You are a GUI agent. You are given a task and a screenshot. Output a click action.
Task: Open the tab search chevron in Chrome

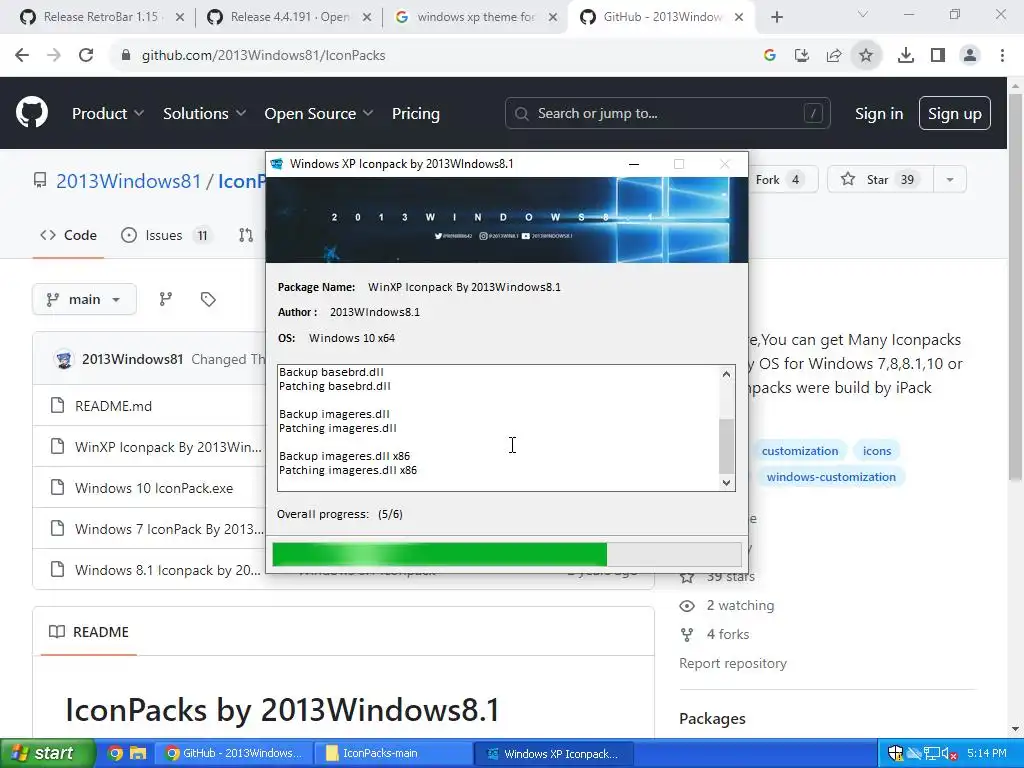pos(863,14)
